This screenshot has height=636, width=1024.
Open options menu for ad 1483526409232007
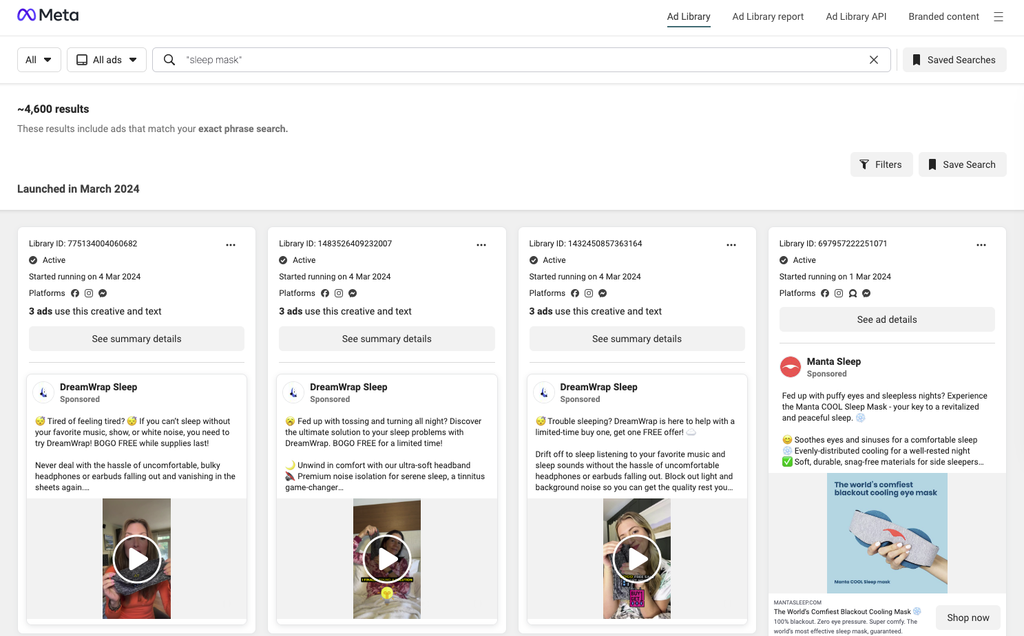[481, 245]
